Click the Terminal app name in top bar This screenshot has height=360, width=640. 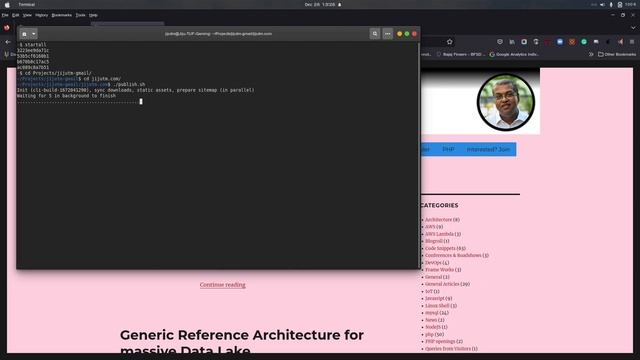coord(27,4)
